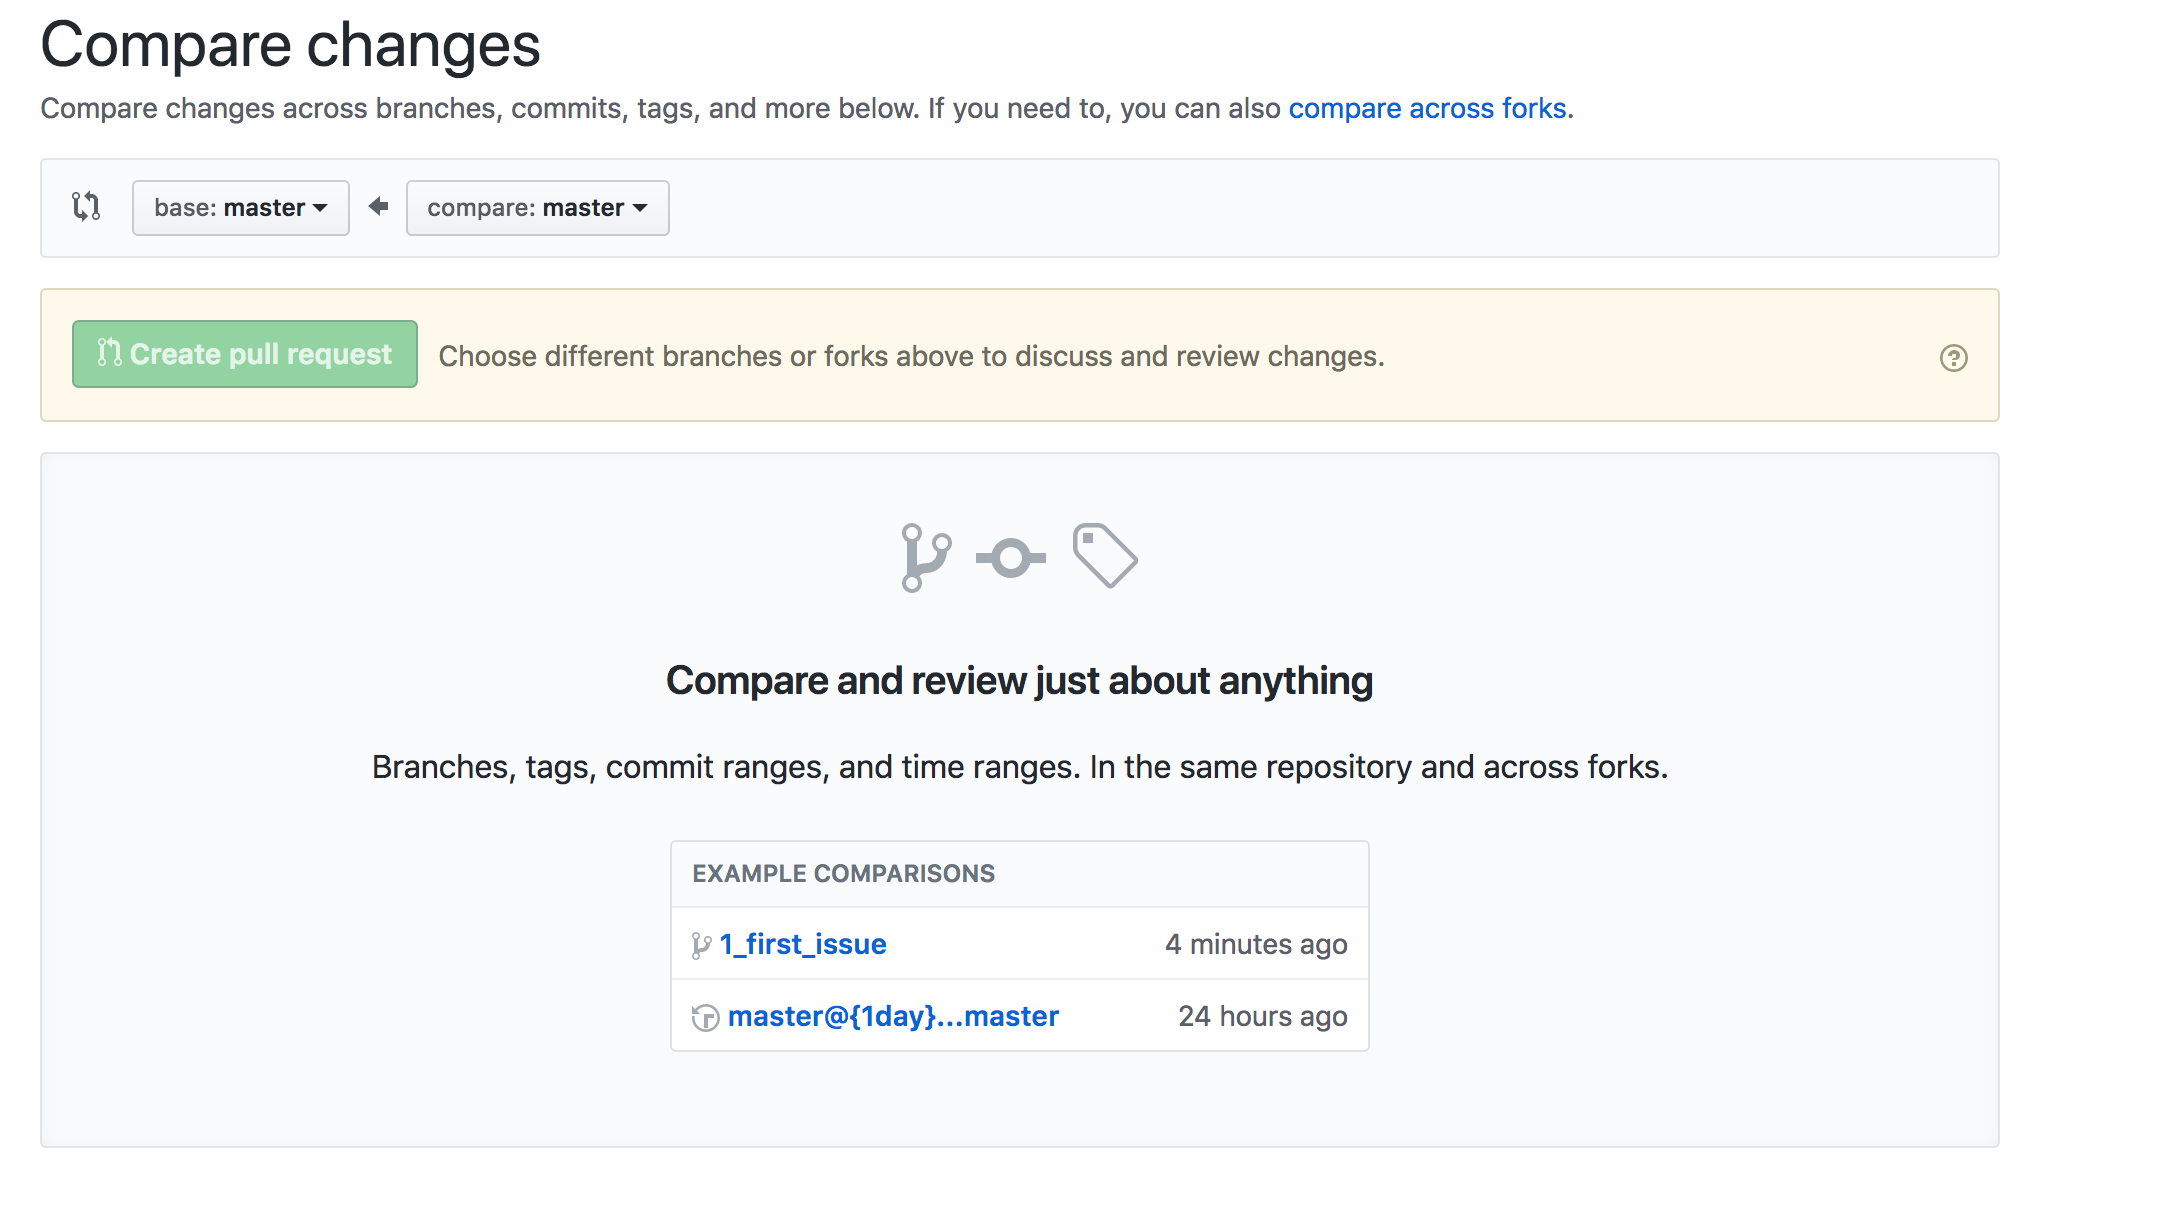Open the master@{1day}...master comparison
2166x1228 pixels.
click(x=893, y=1015)
